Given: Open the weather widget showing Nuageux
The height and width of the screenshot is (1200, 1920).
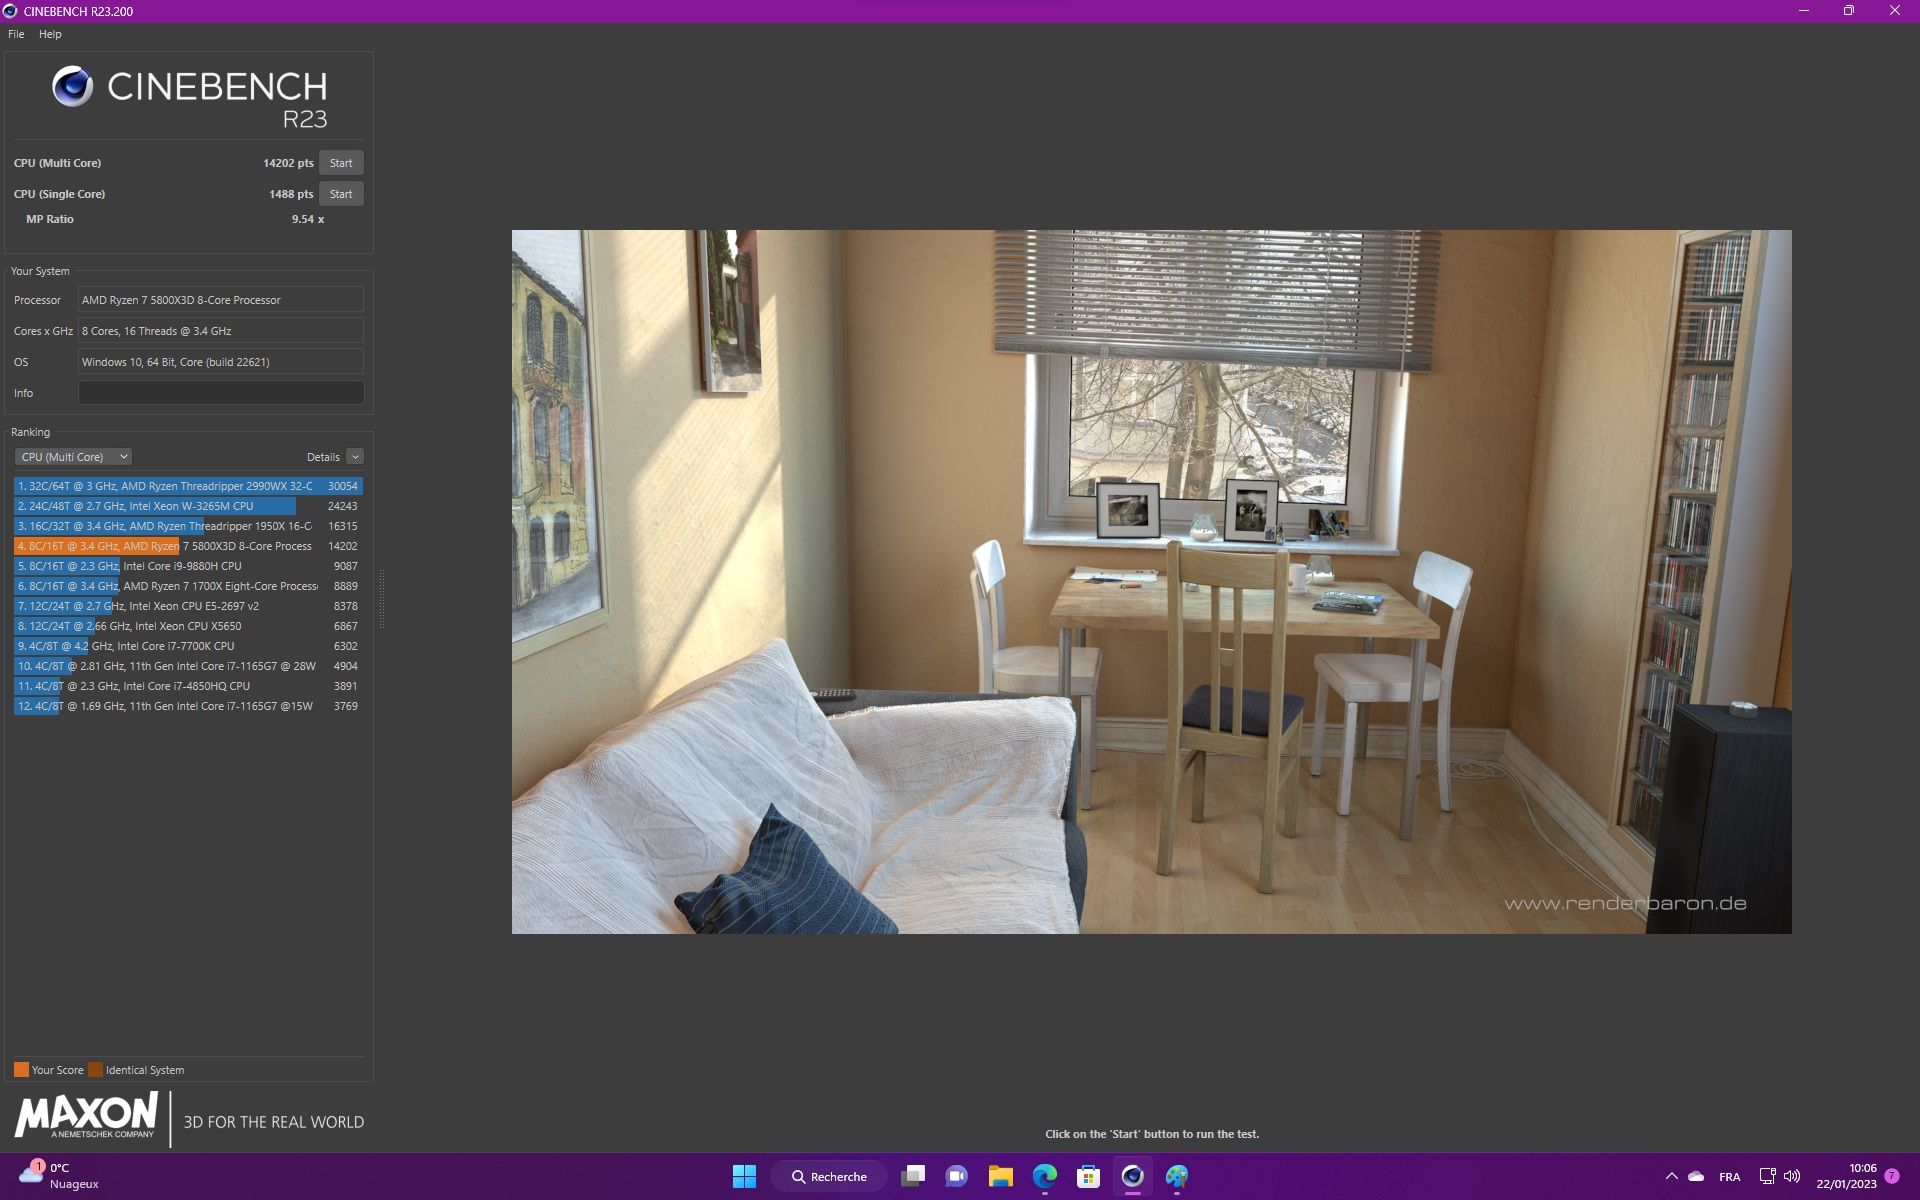Looking at the screenshot, I should coord(60,1176).
